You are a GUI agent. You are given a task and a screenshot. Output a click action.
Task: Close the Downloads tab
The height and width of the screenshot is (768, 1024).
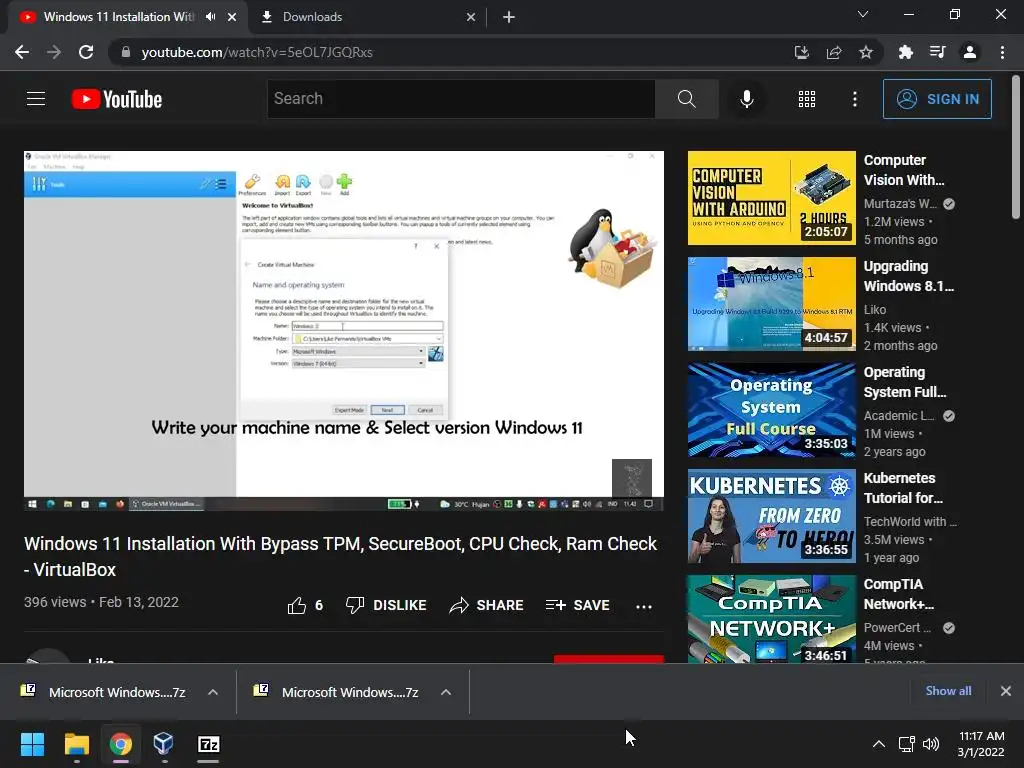click(471, 17)
